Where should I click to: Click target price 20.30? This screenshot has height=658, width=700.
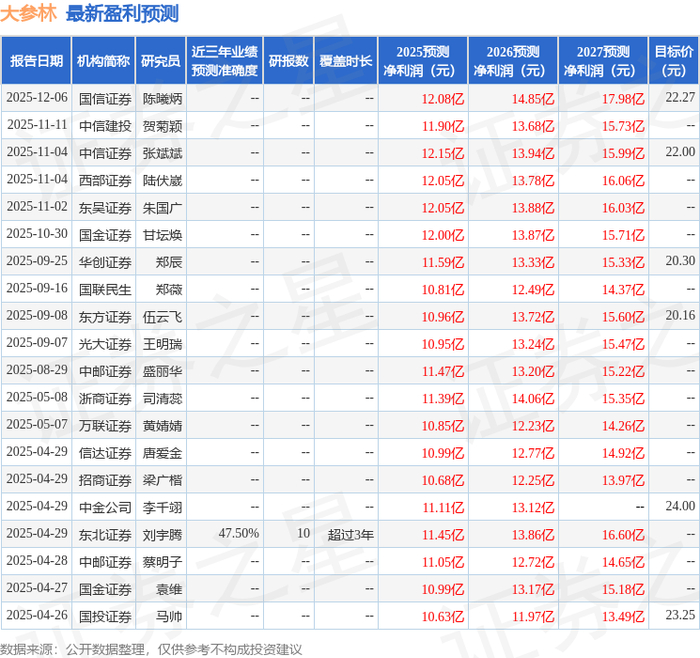tap(680, 261)
